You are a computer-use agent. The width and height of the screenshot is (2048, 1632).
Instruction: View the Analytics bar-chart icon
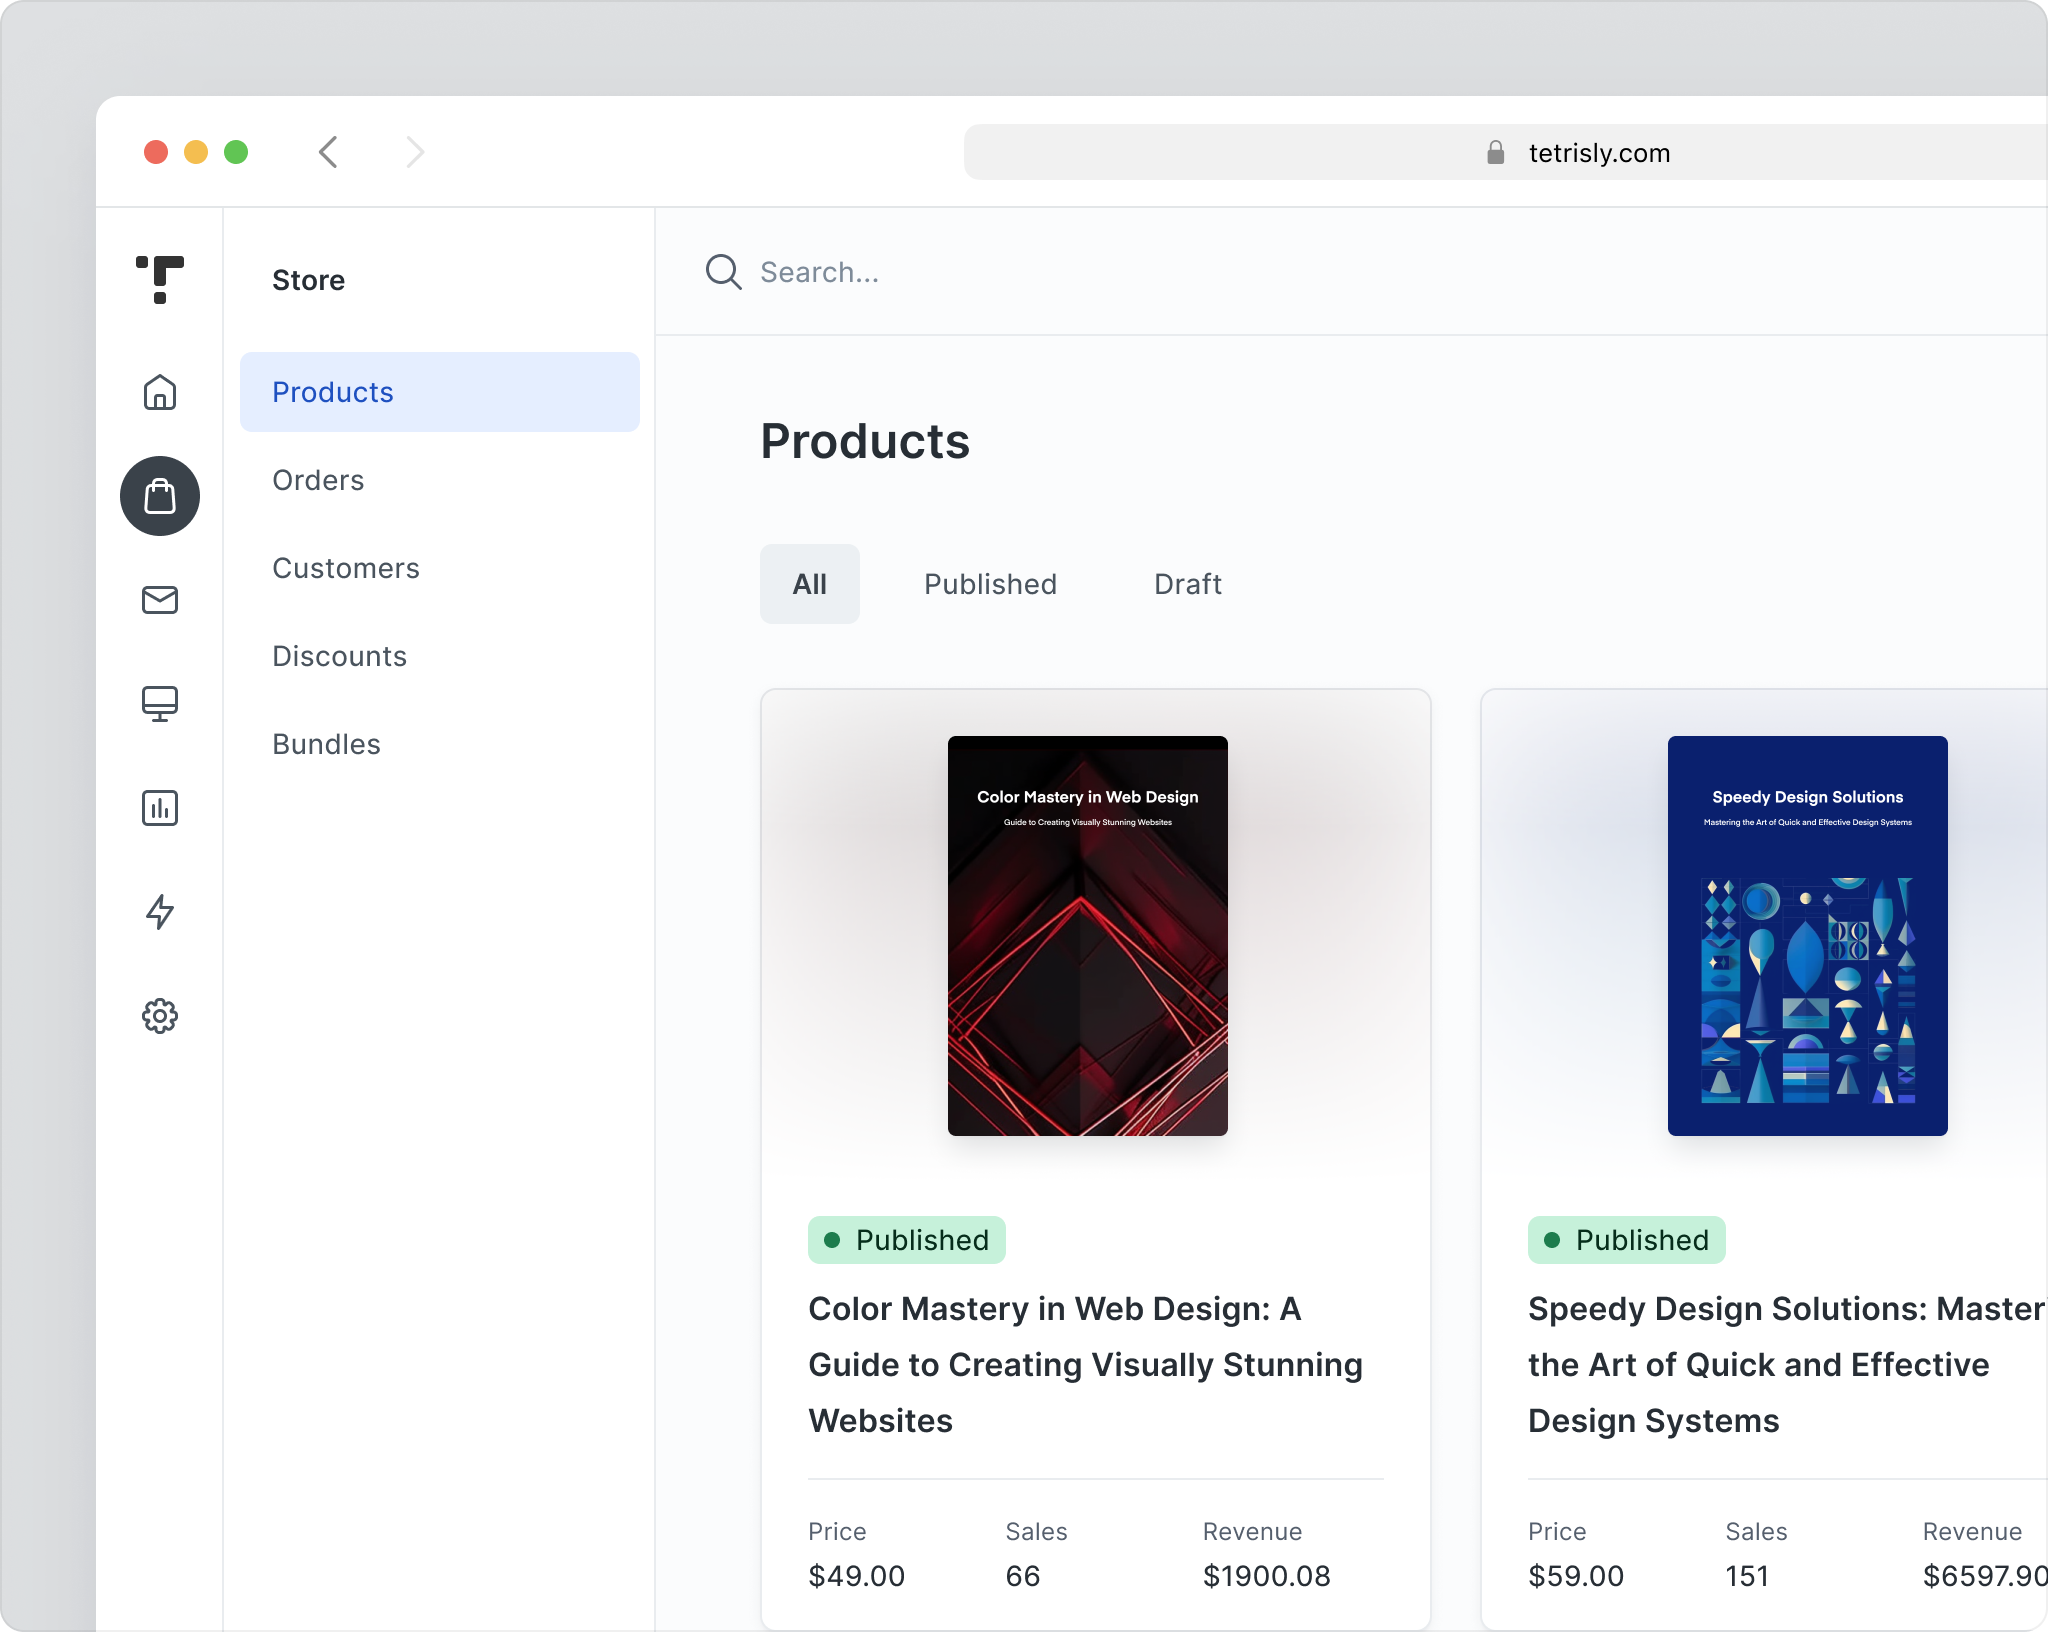click(x=160, y=808)
